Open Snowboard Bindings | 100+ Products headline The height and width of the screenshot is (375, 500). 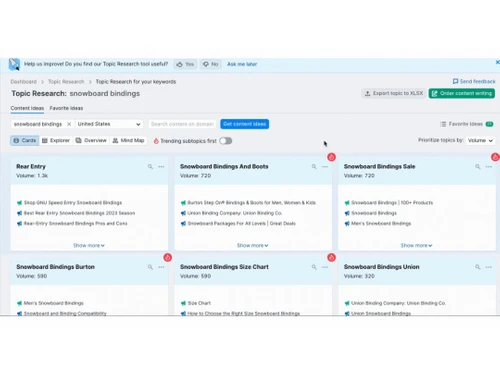point(392,203)
